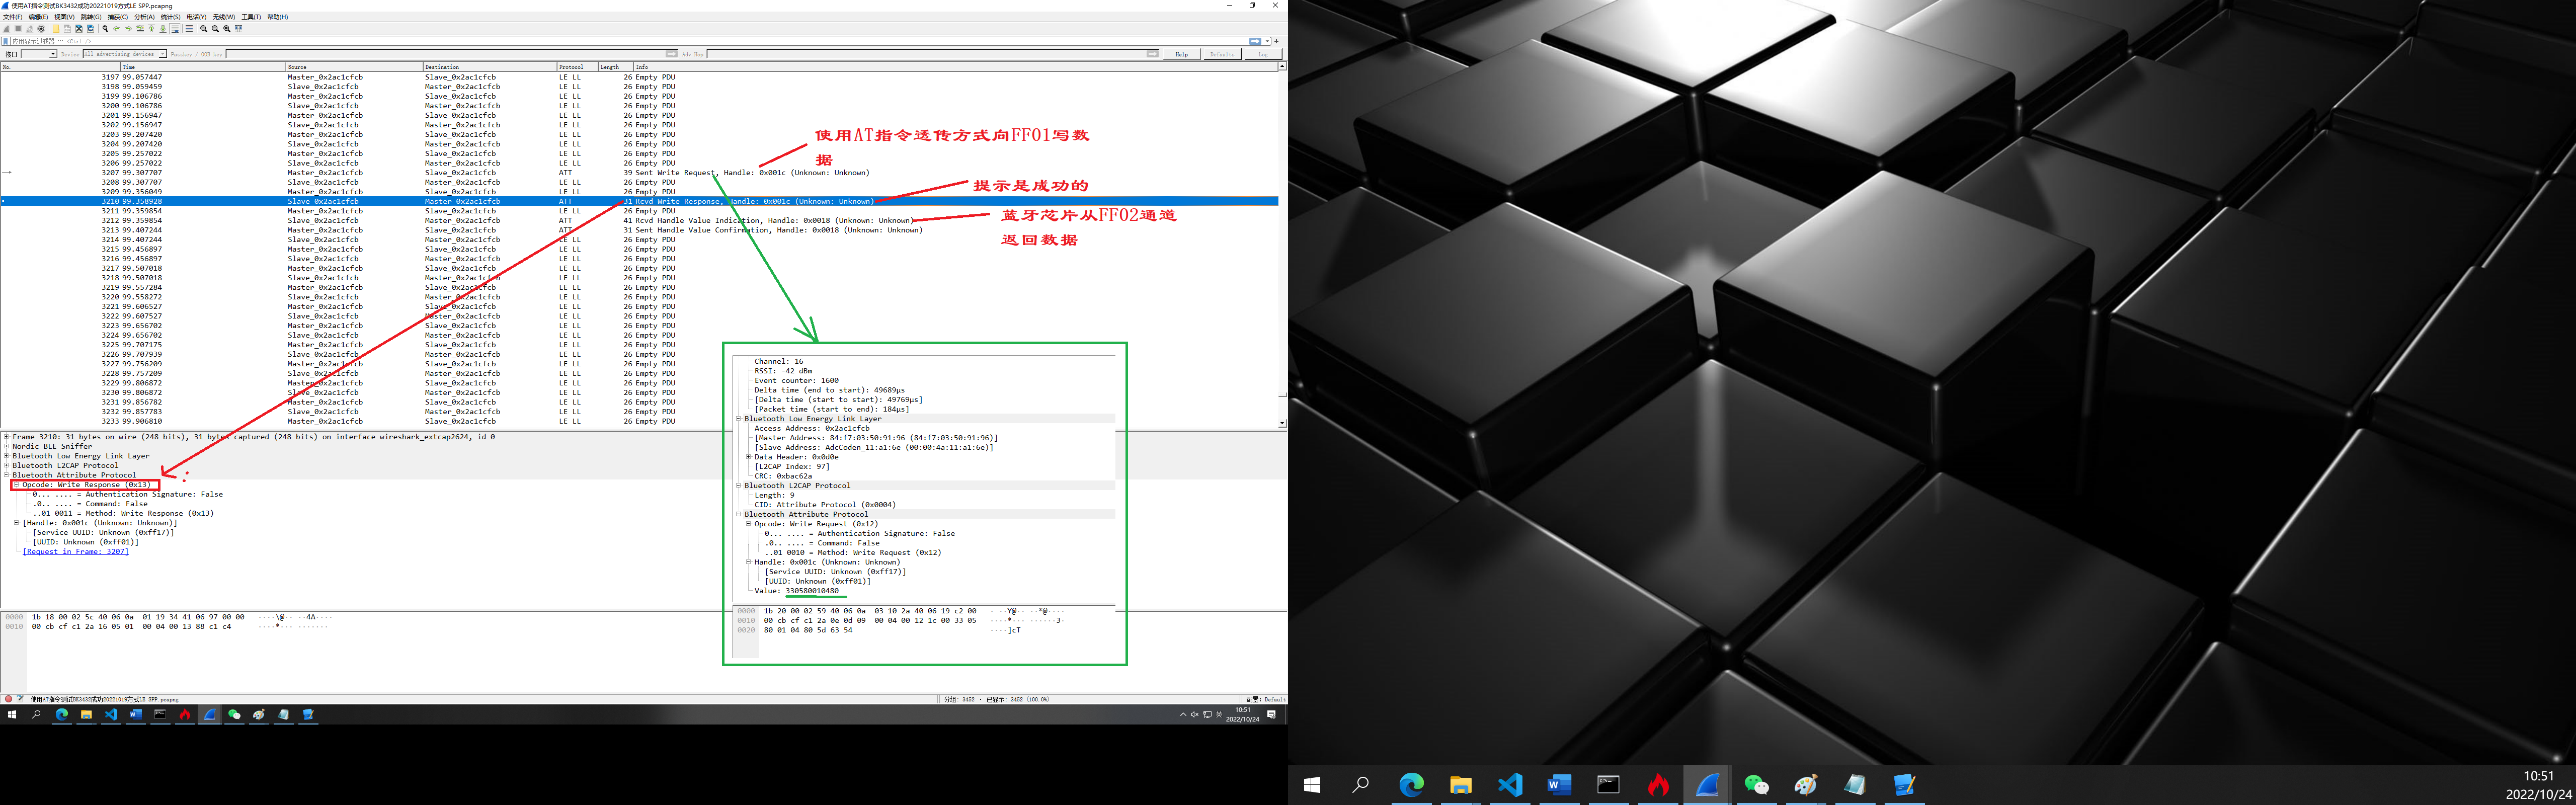Toggle auto scroll during live capture
The image size is (2576, 805).
point(175,29)
